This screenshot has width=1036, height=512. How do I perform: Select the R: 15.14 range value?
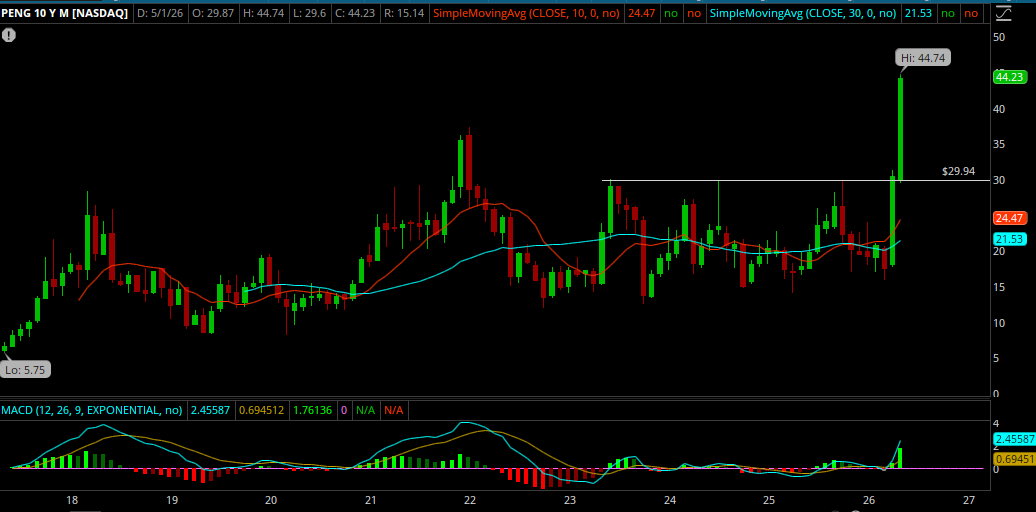tap(402, 13)
